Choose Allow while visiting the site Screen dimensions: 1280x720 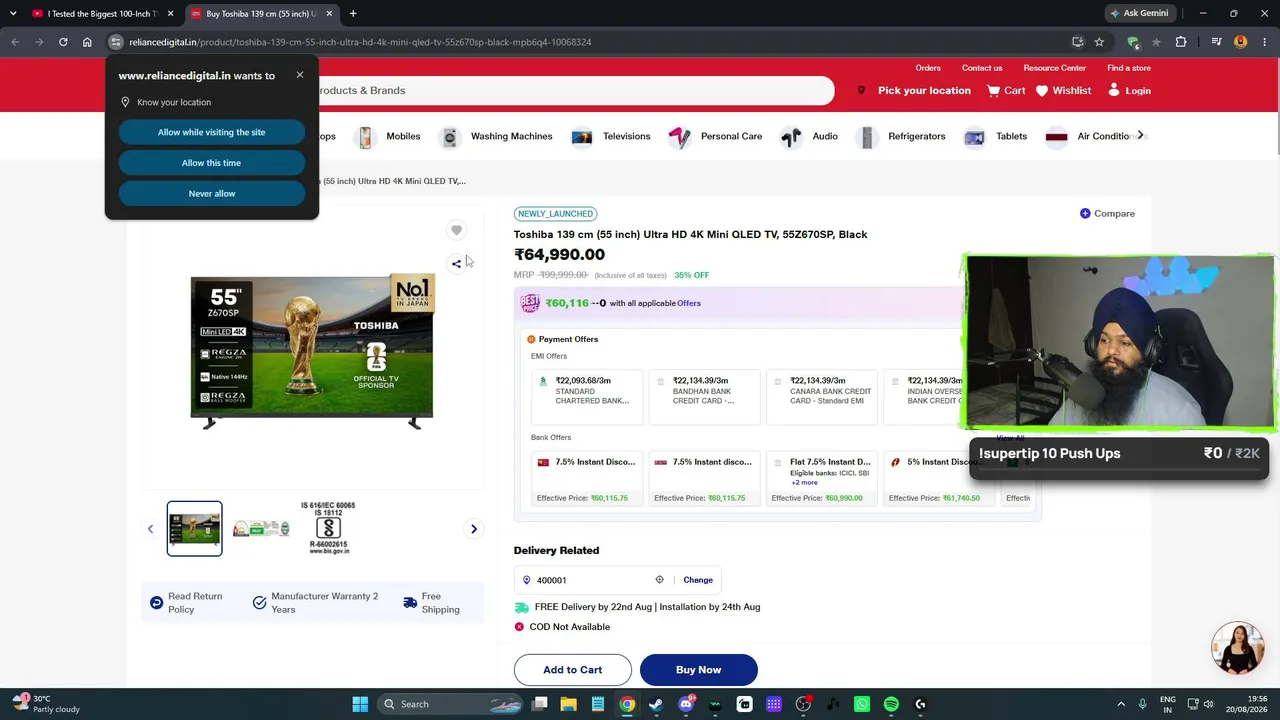(211, 132)
